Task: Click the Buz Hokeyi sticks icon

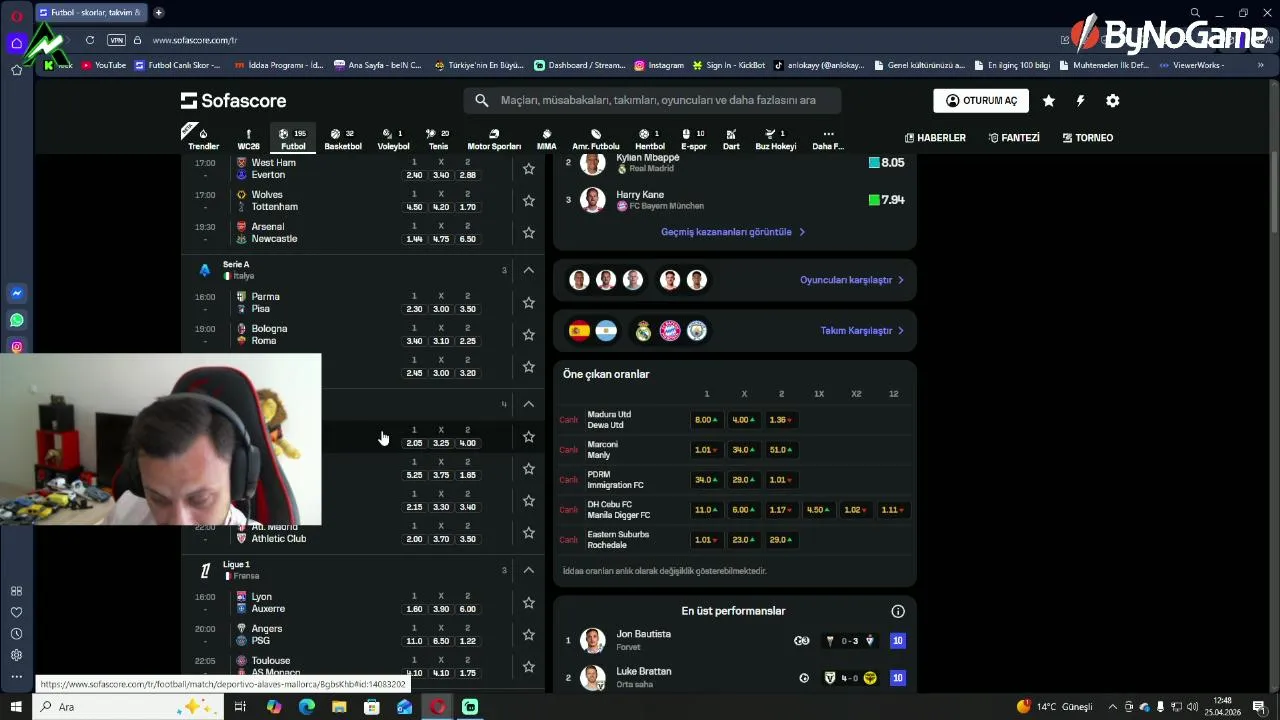Action: [x=770, y=134]
